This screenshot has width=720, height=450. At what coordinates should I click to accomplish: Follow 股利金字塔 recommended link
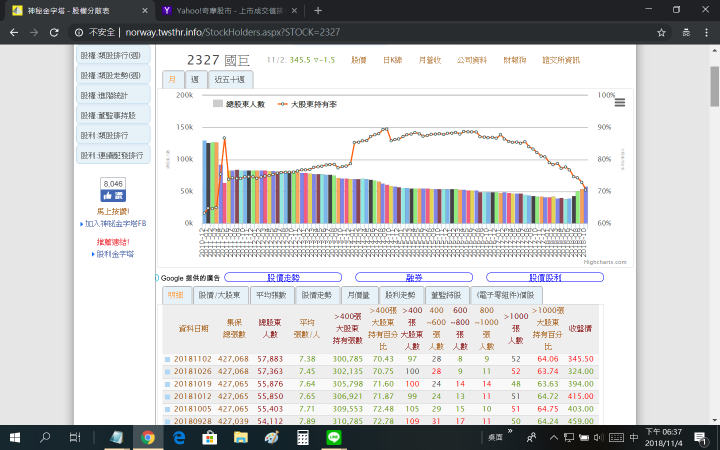(115, 254)
